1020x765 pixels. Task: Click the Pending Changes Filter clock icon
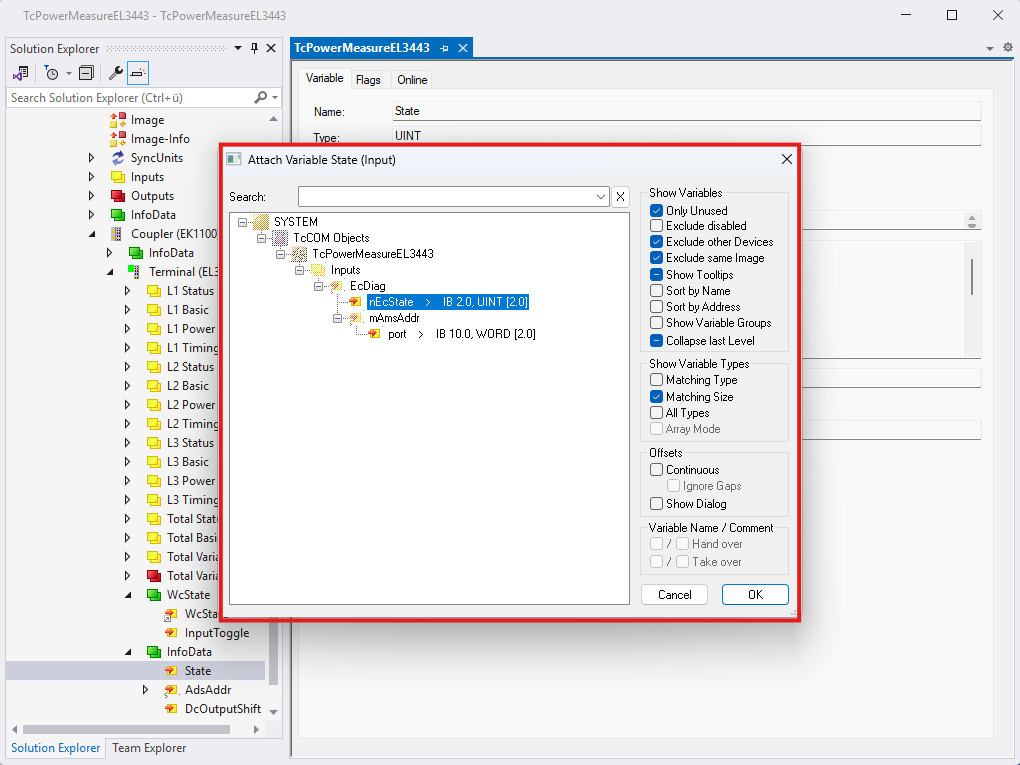point(52,73)
